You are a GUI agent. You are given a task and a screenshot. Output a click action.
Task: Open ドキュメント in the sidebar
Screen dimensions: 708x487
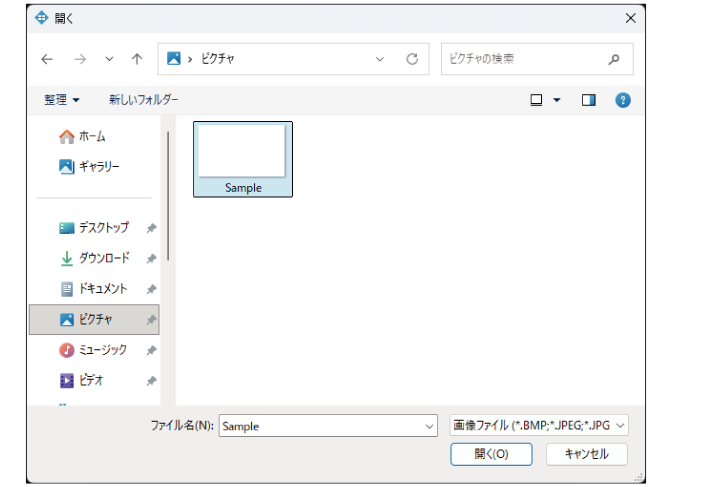[x=93, y=289]
